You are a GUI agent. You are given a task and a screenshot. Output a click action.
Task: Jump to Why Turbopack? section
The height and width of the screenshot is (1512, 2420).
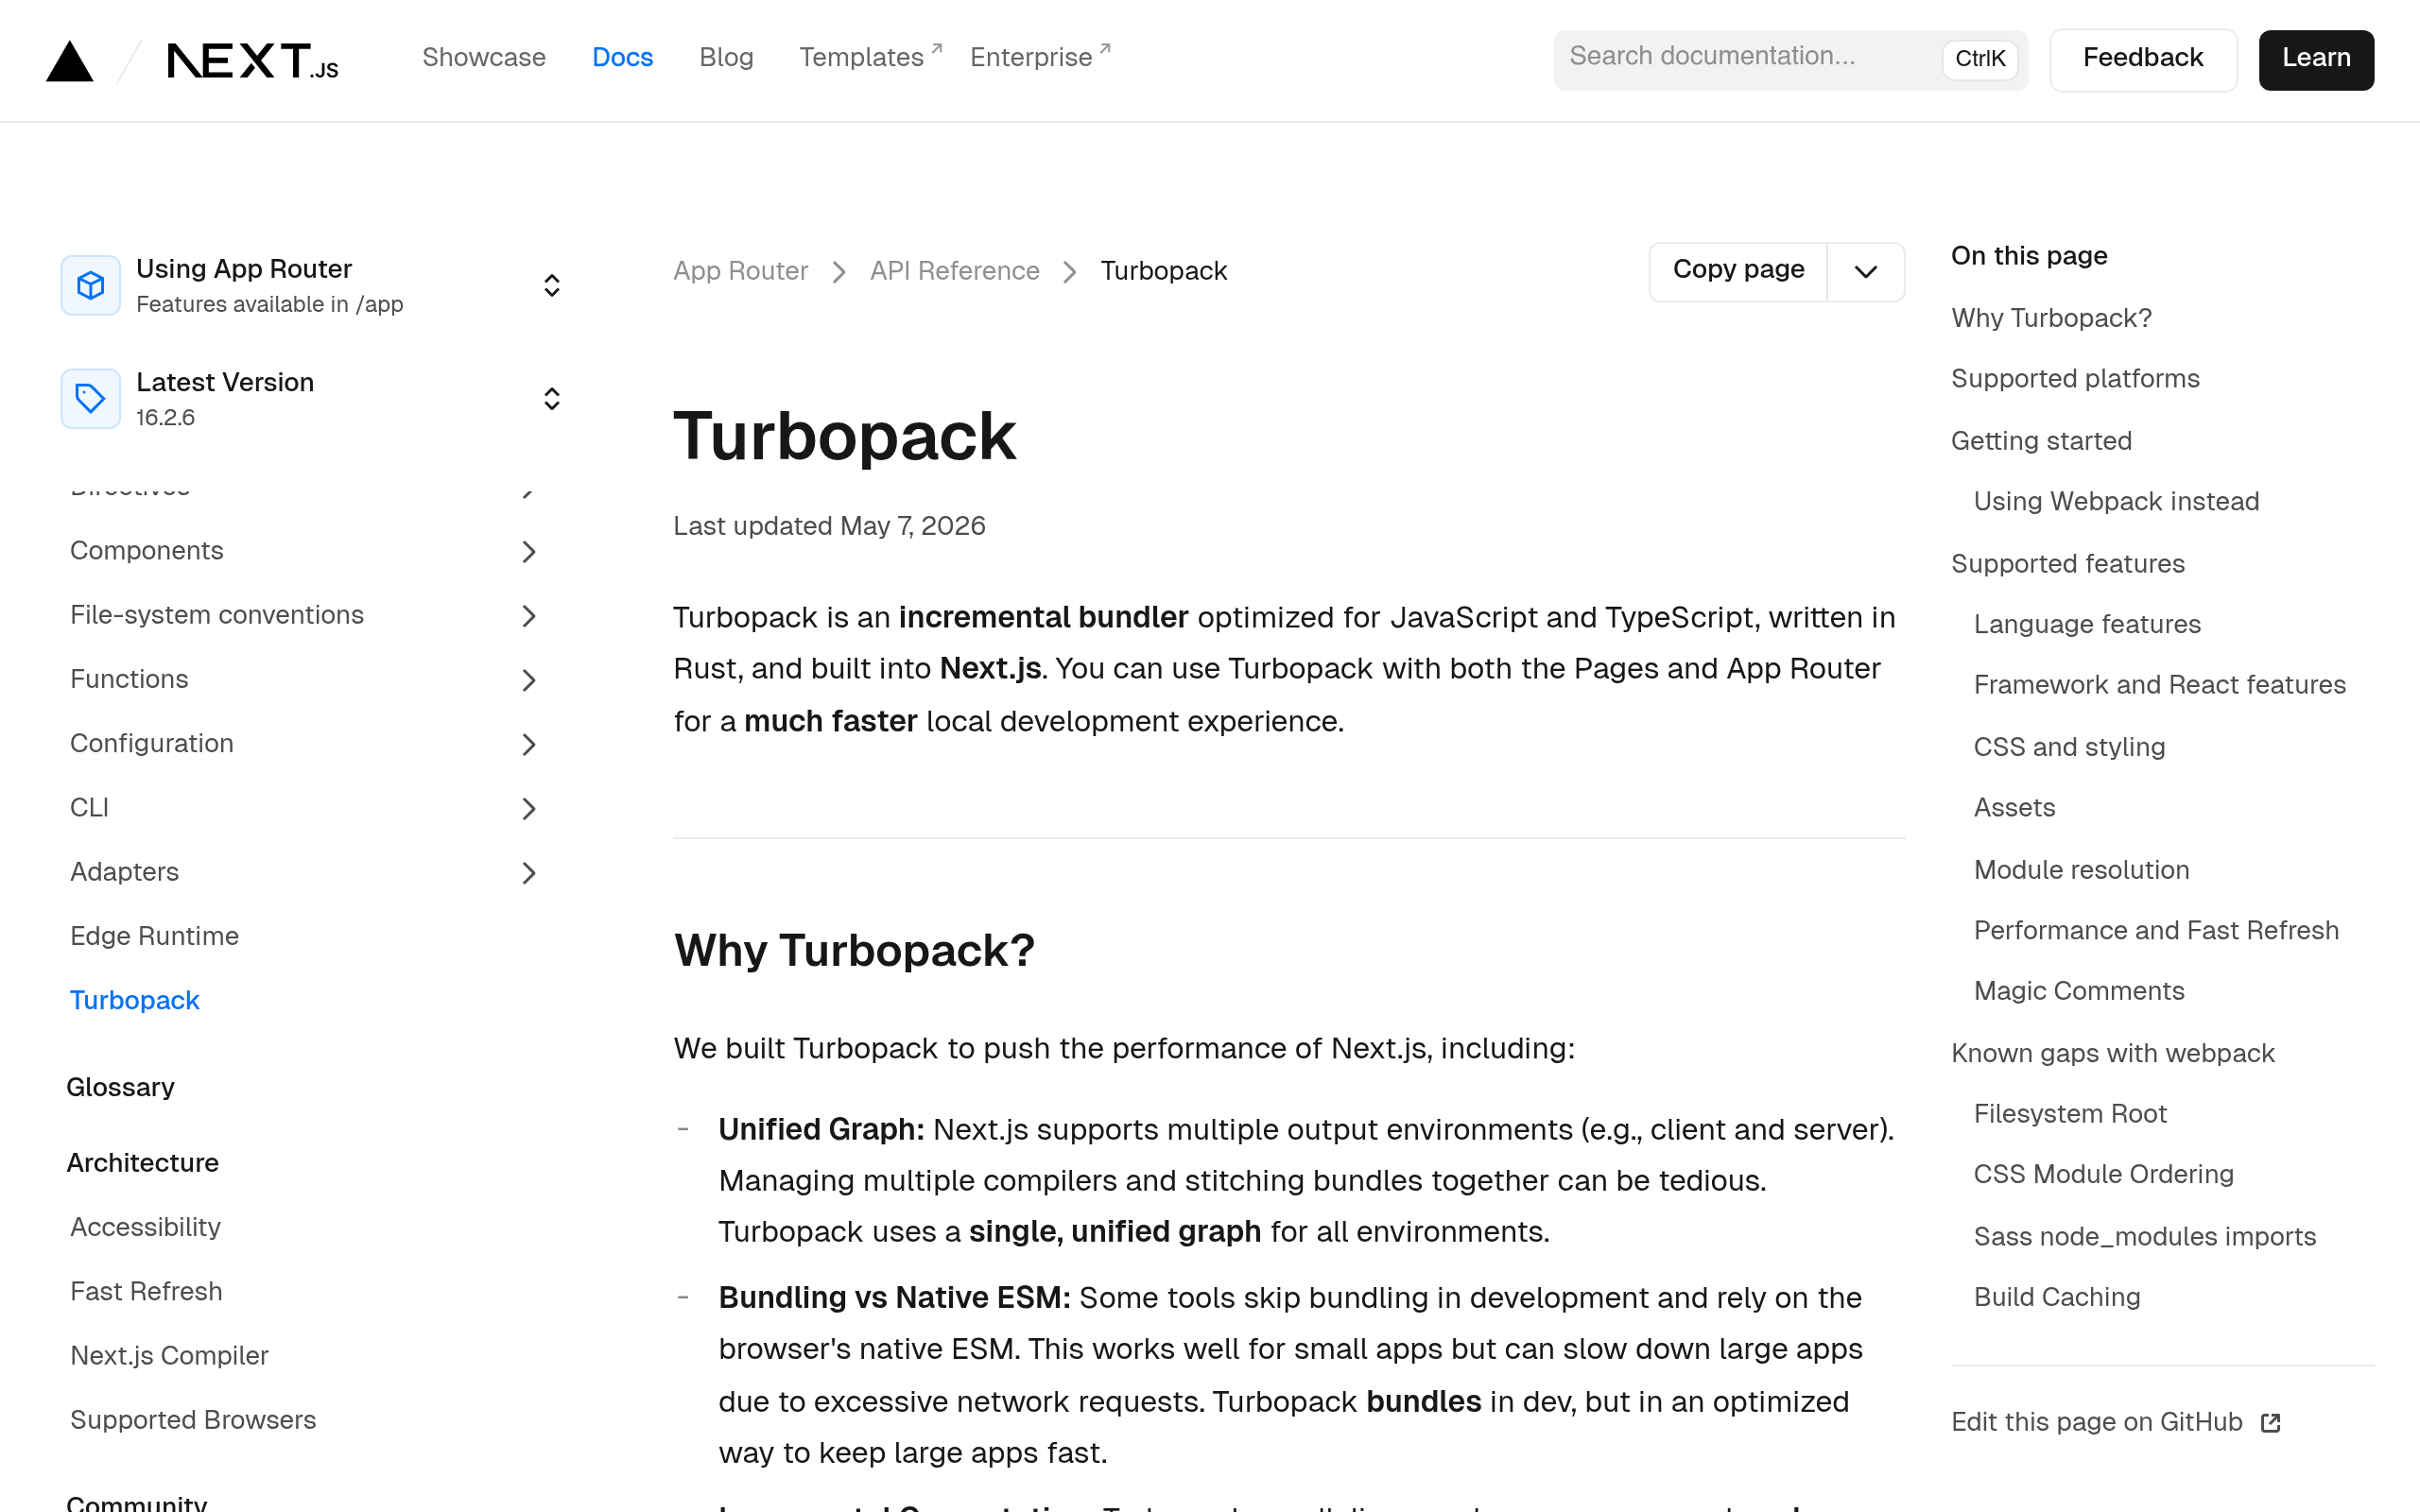(x=2051, y=318)
